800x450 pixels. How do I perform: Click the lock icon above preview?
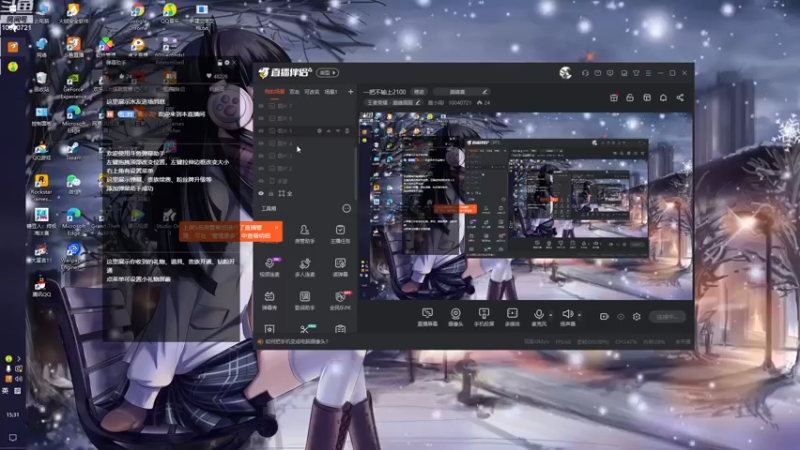click(x=630, y=97)
